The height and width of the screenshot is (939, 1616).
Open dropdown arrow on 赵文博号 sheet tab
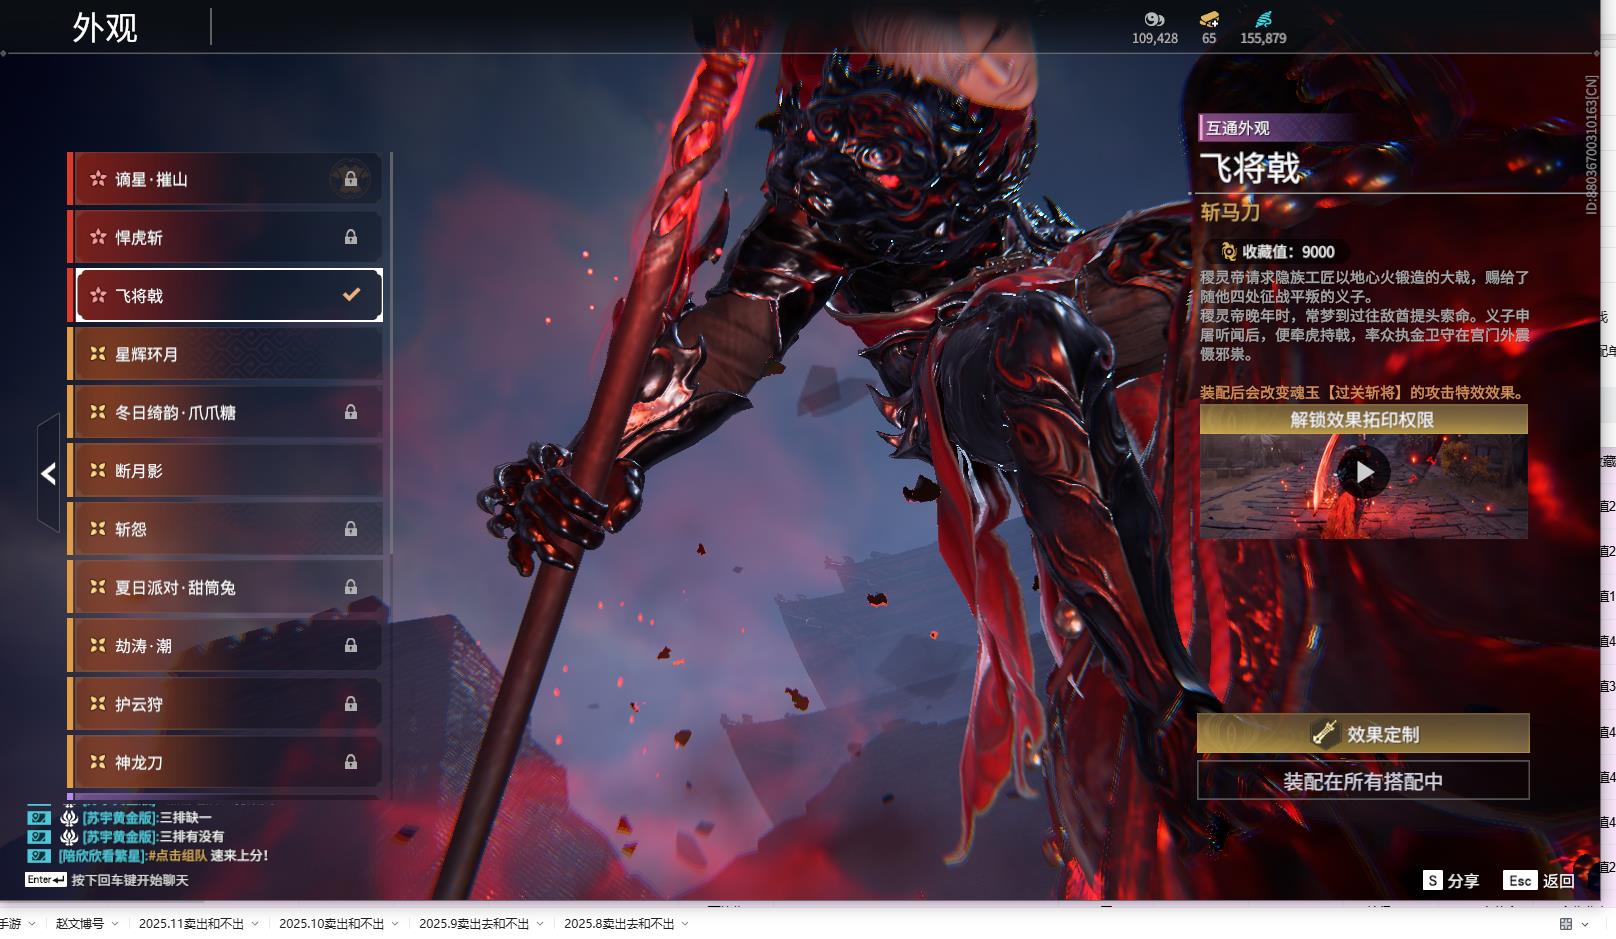tap(115, 924)
